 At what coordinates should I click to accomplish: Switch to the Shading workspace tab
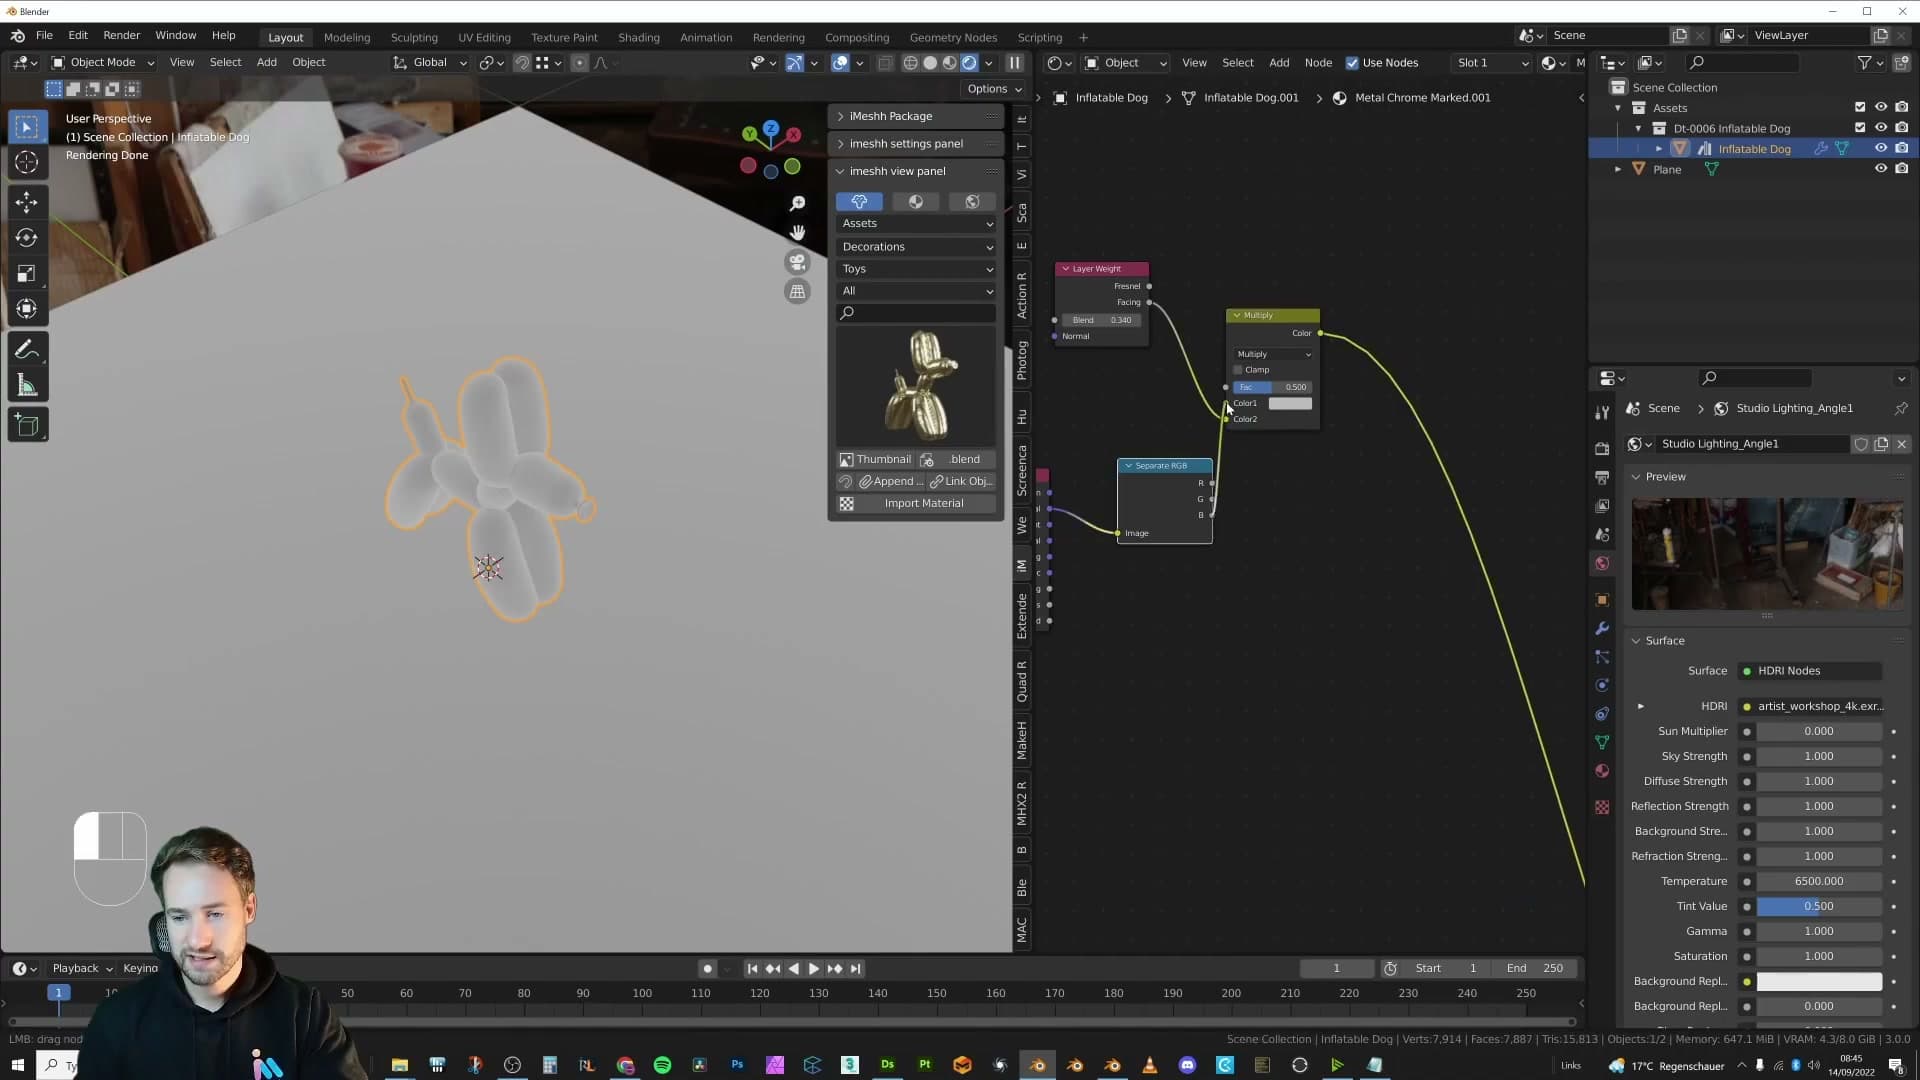click(x=638, y=38)
